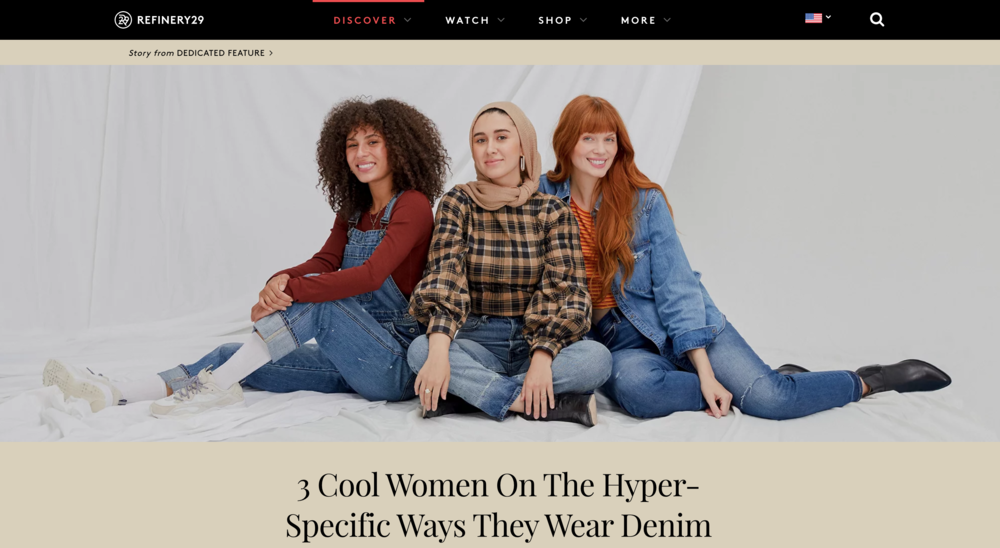Expand the Watch menu chevron

point(501,20)
